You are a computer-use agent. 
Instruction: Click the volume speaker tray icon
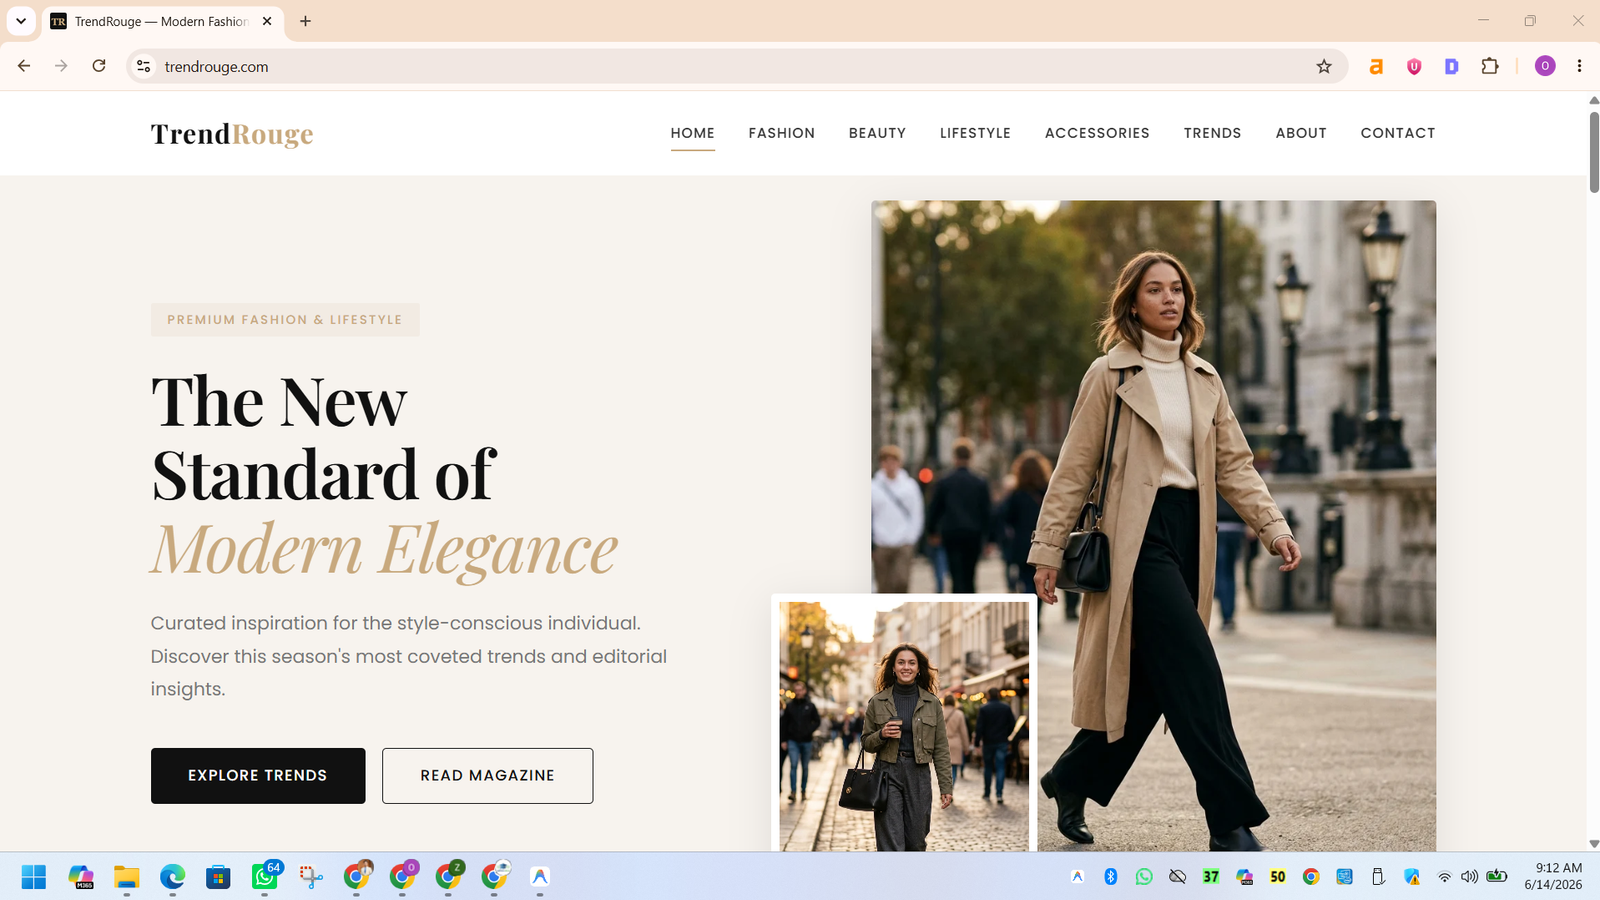pyautogui.click(x=1469, y=877)
